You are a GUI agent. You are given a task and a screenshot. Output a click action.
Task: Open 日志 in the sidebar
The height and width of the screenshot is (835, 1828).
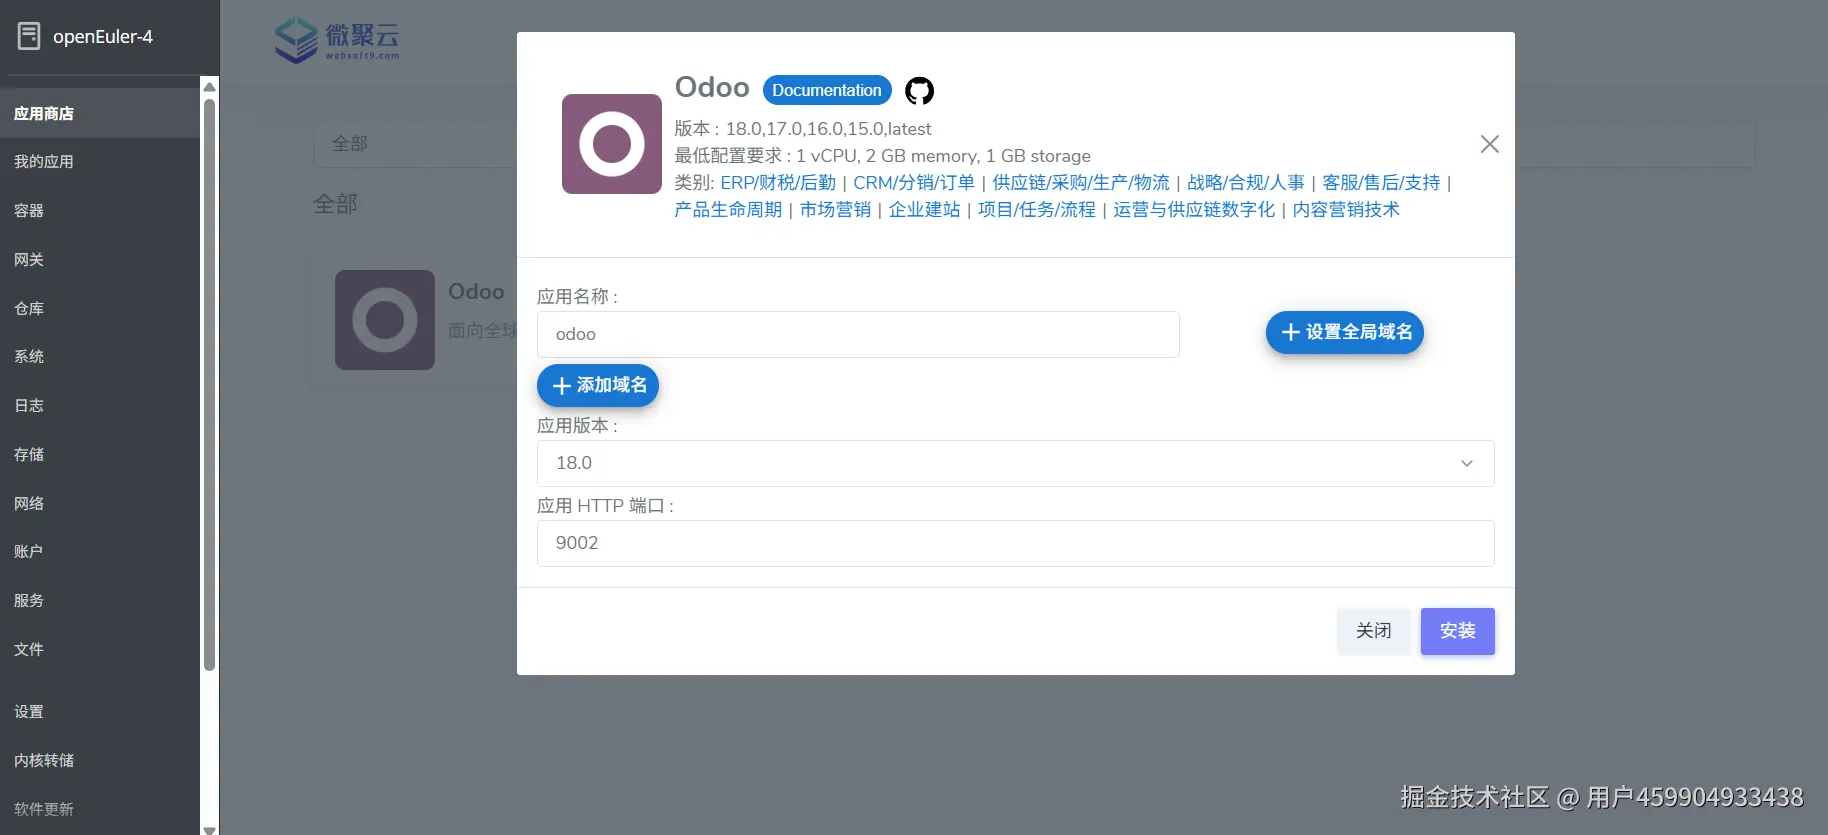coord(100,405)
